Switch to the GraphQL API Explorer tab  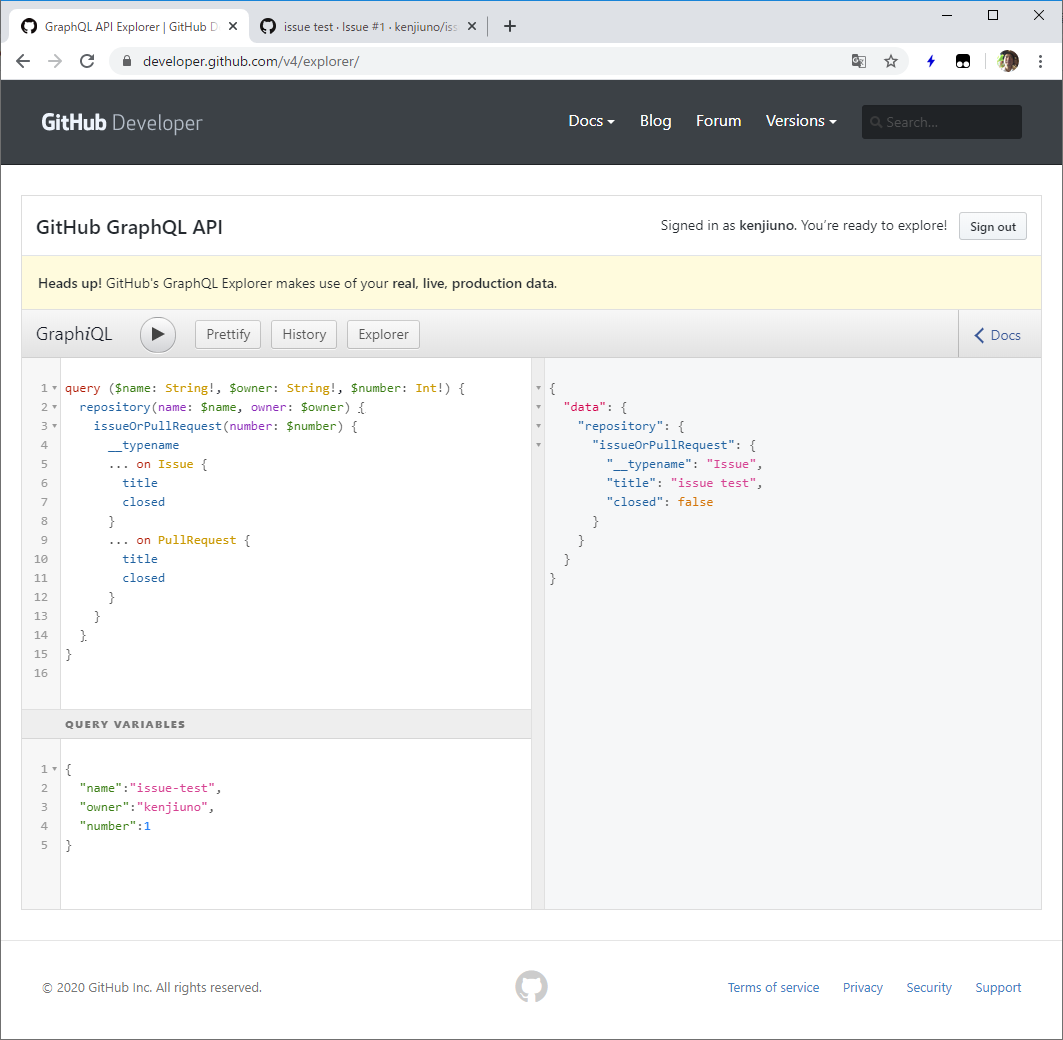[129, 26]
